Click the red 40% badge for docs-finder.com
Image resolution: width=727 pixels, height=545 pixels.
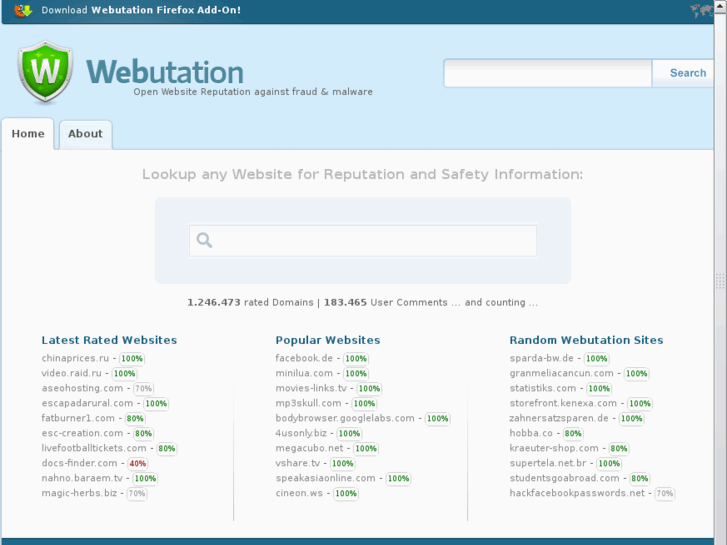[138, 463]
